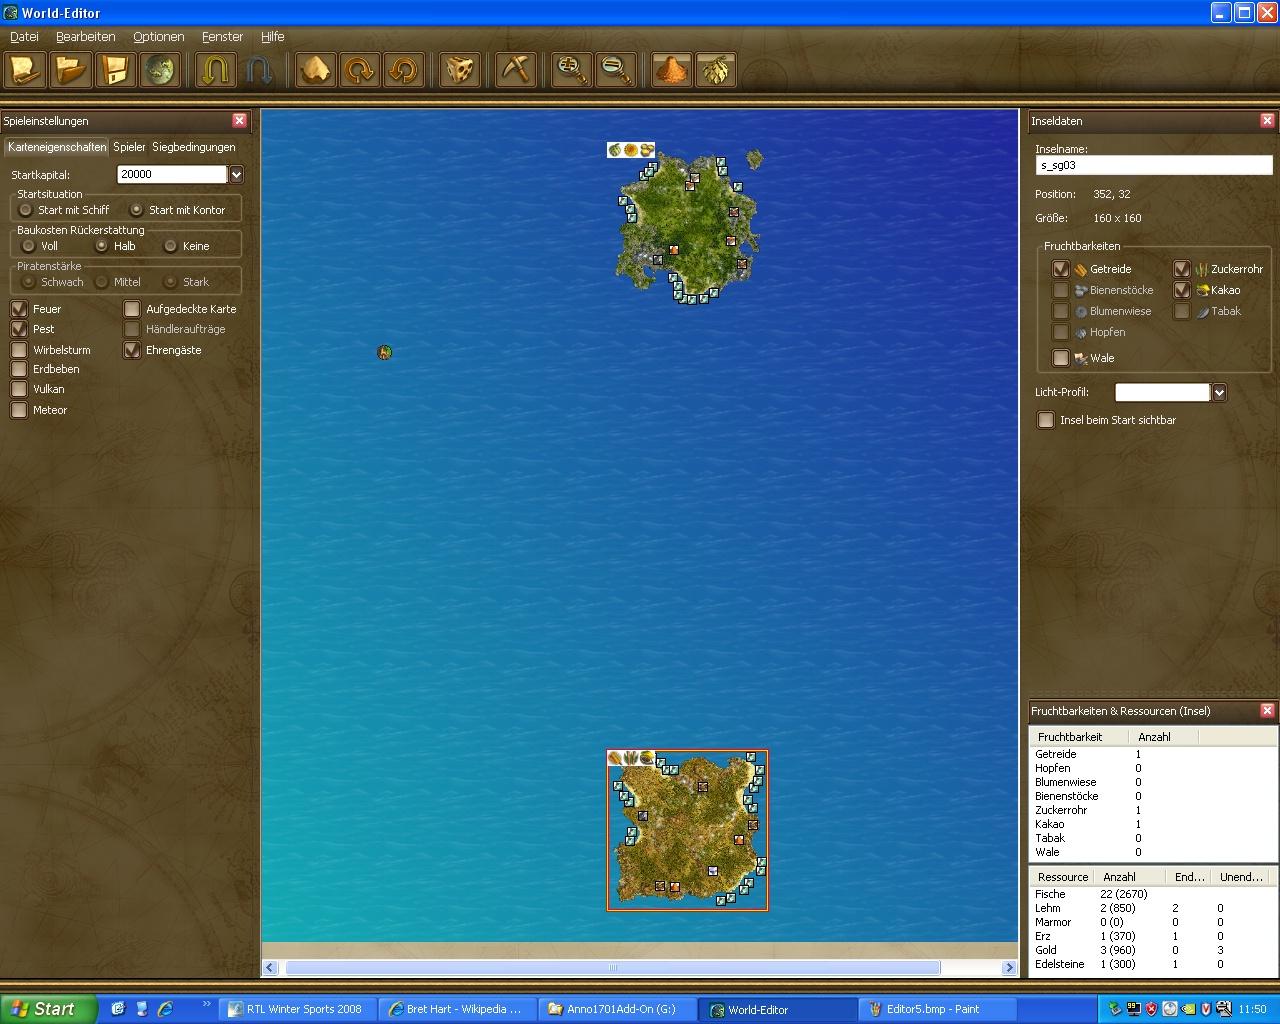Select the Karteneigenschaften tab
The image size is (1280, 1024).
pos(57,147)
